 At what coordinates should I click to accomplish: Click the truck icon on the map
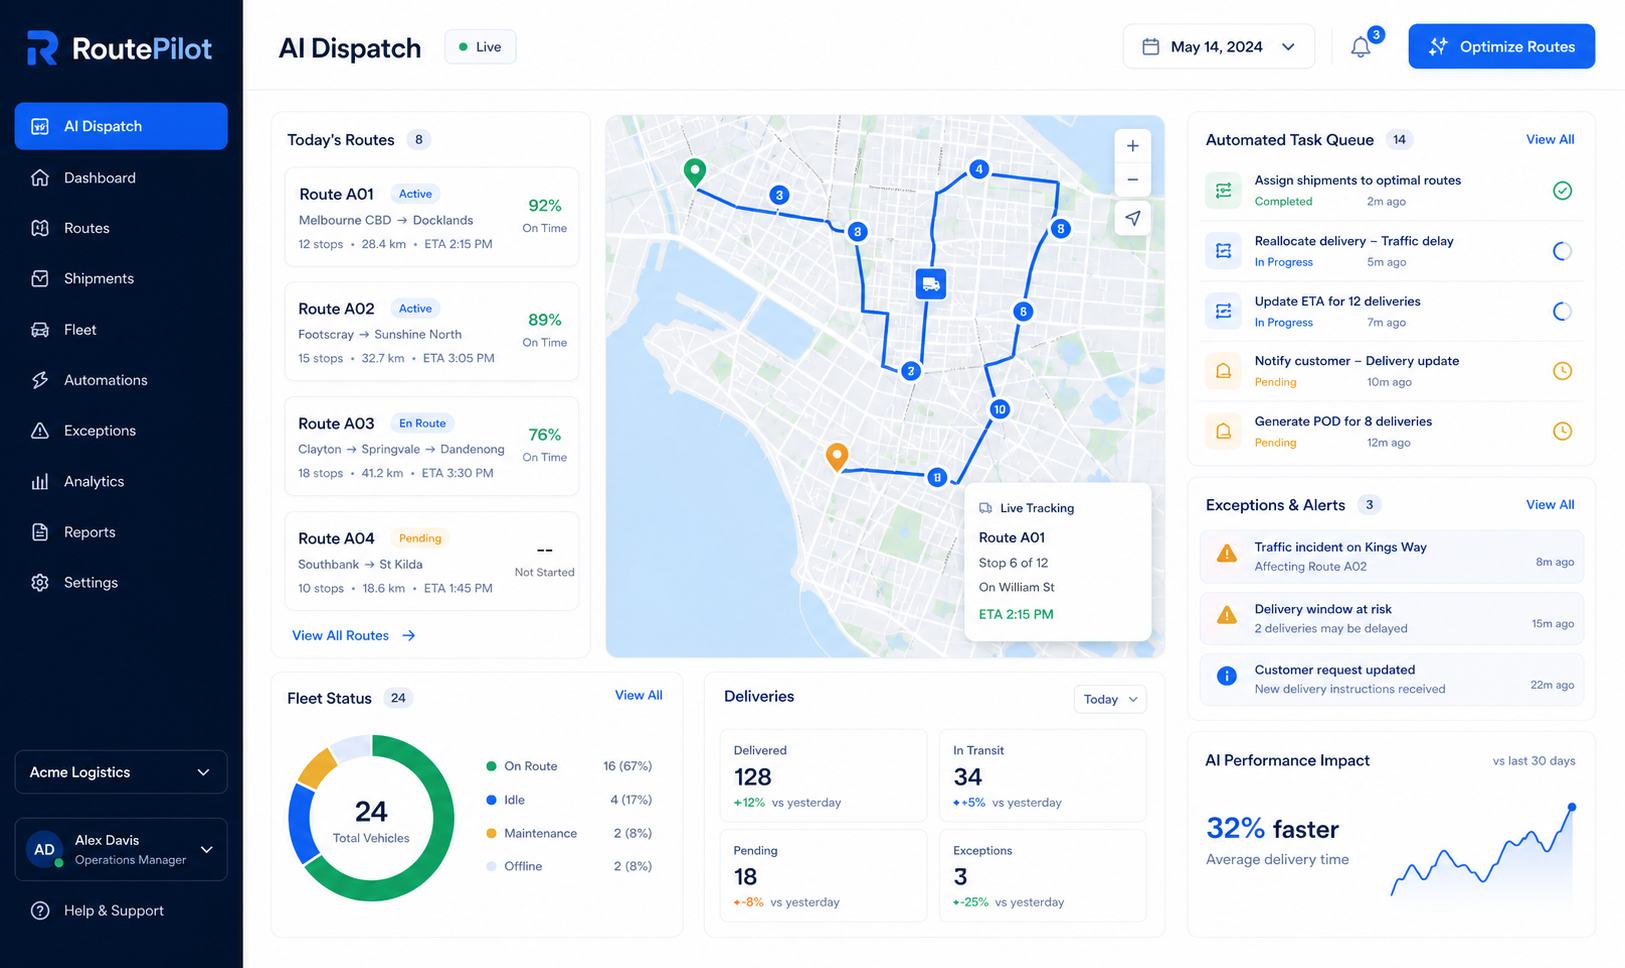(x=931, y=284)
